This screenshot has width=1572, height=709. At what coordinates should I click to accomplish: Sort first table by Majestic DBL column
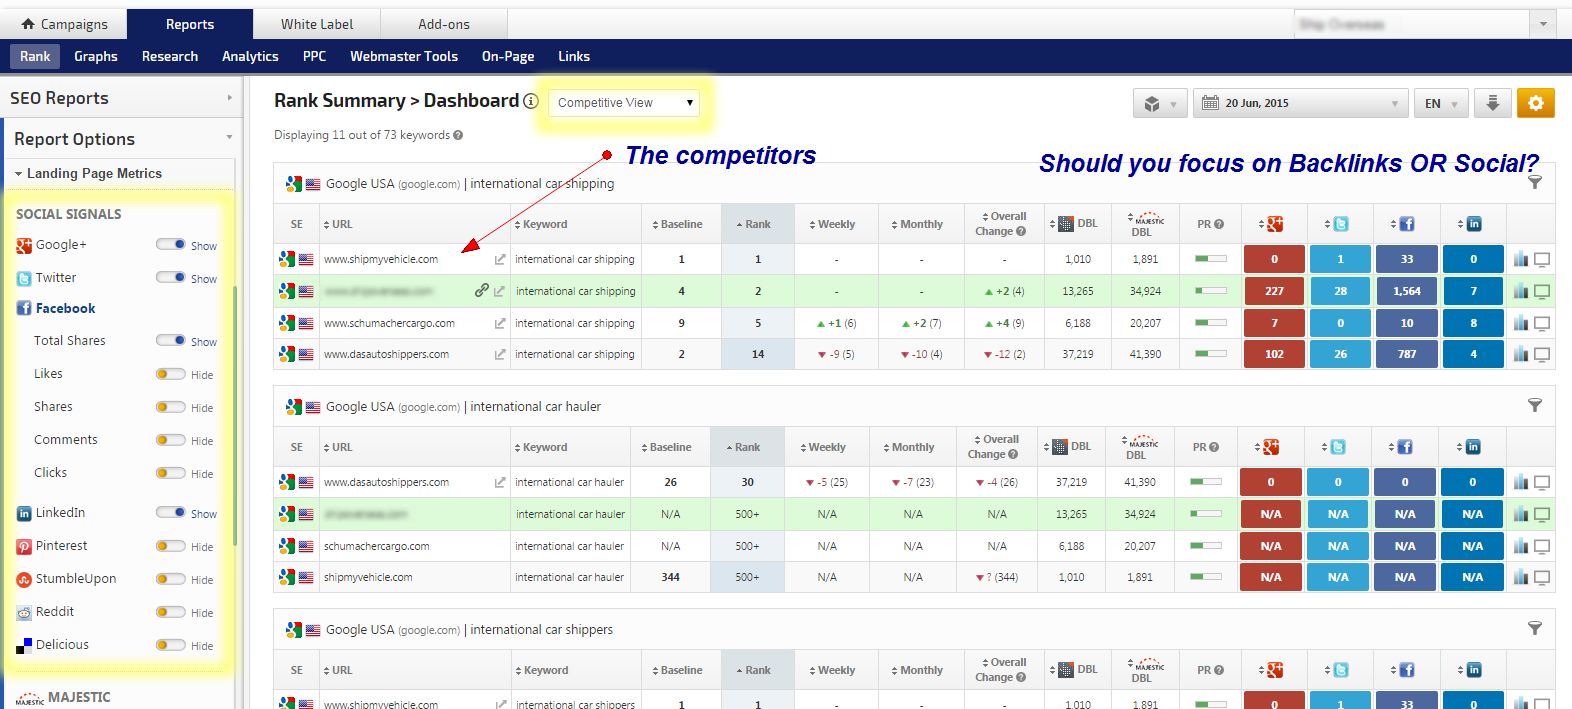[x=1146, y=224]
